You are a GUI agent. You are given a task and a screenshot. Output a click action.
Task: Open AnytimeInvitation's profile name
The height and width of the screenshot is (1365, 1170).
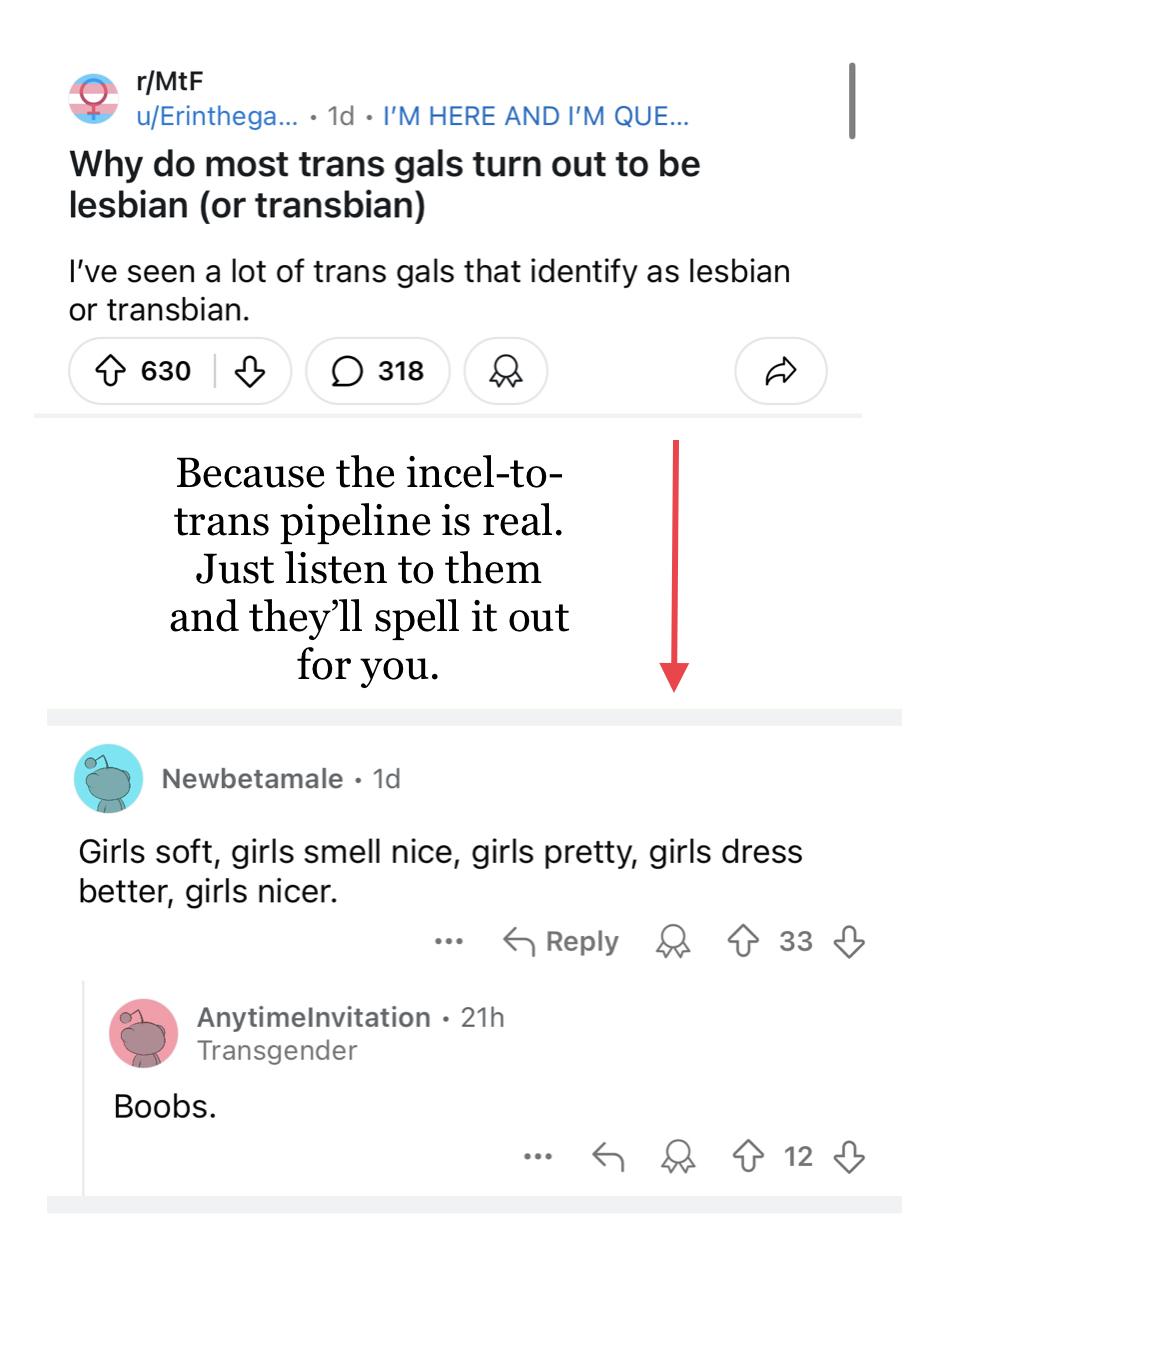[x=313, y=1017]
